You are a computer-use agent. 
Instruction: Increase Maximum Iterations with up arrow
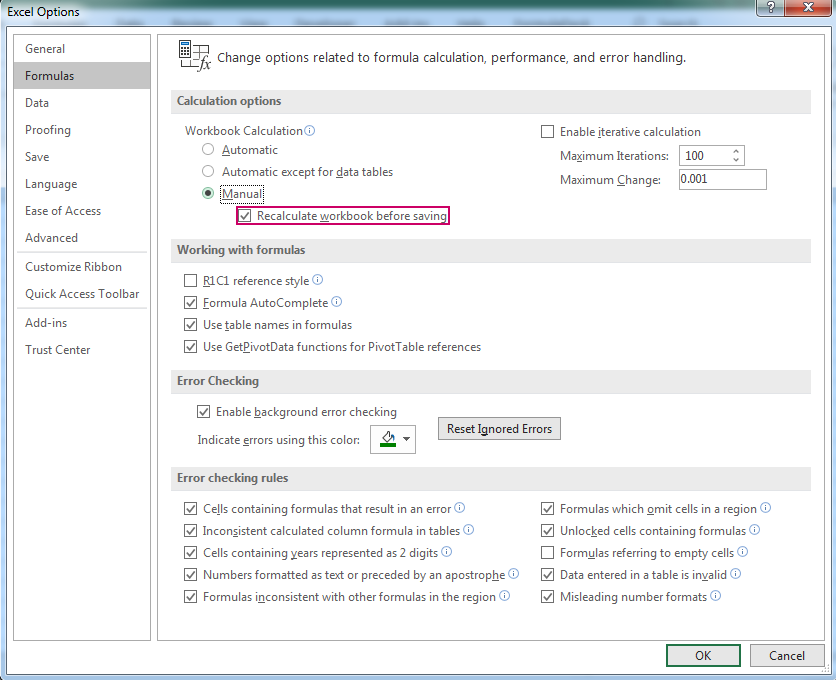736,151
